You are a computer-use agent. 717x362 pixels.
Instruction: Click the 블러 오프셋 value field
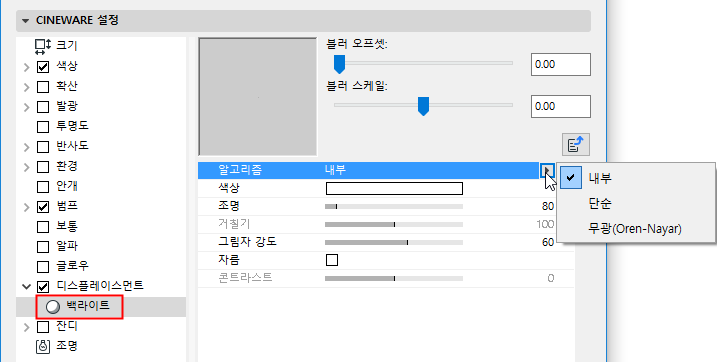(x=561, y=64)
